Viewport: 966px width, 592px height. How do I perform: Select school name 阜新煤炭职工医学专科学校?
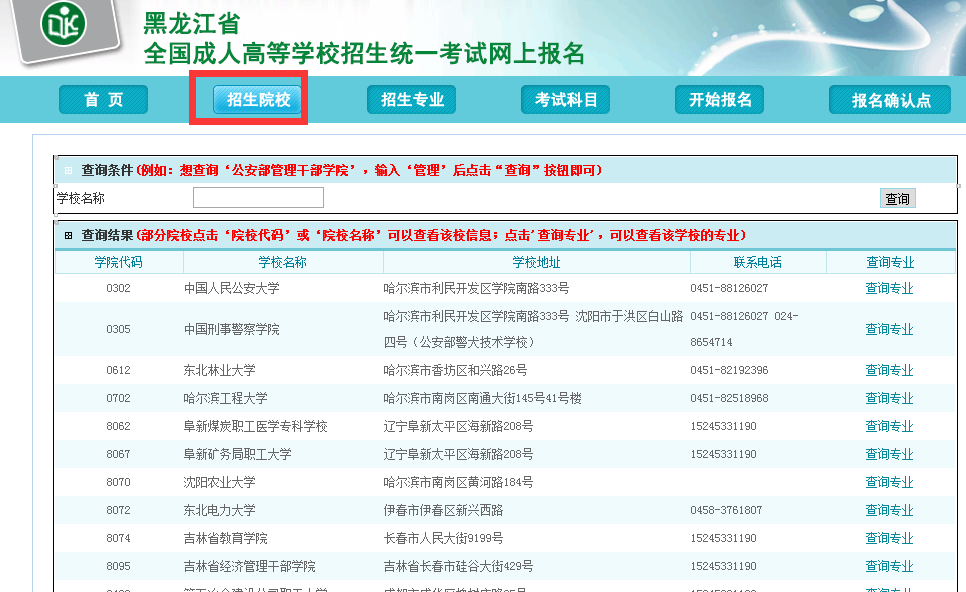pos(256,426)
